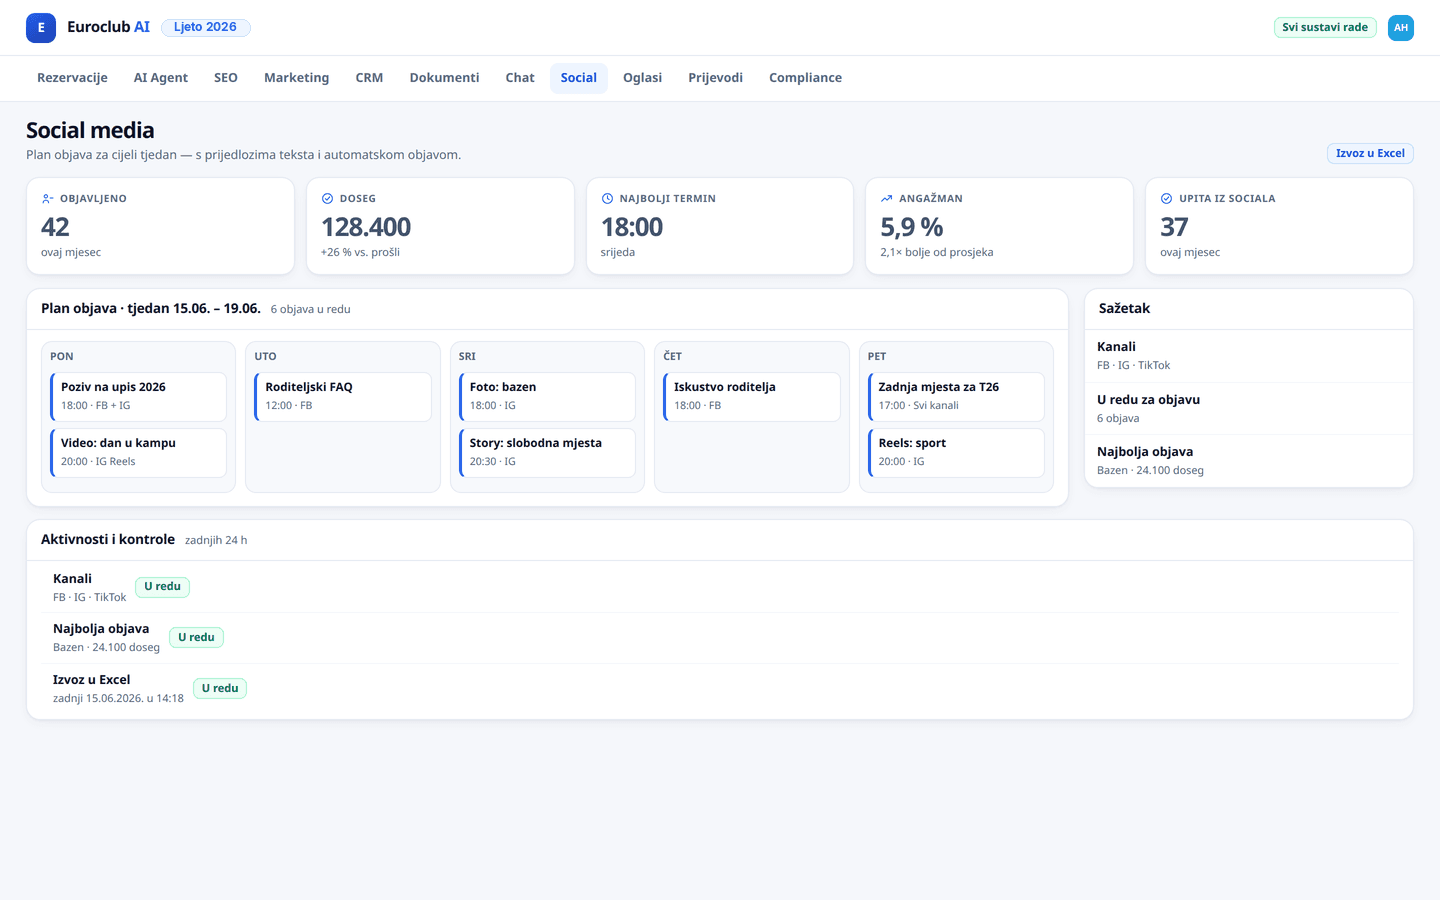Screen dimensions: 1440x900
Task: Click the PET day column header
Action: pos(877,356)
